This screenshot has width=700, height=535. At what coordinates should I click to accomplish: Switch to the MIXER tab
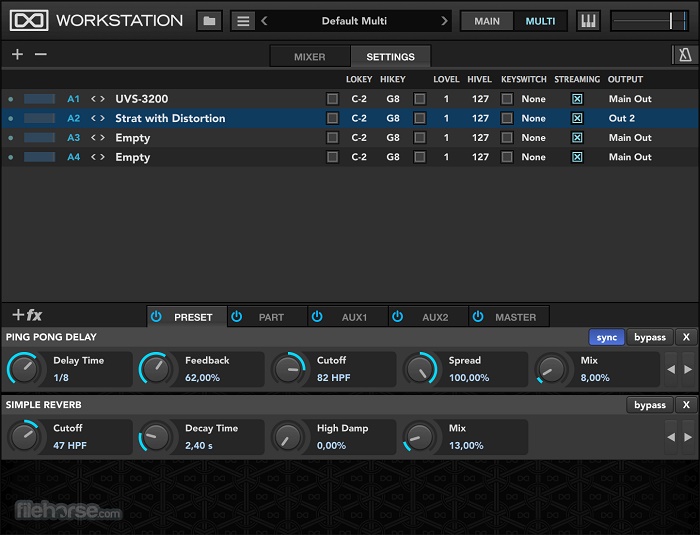click(x=309, y=57)
